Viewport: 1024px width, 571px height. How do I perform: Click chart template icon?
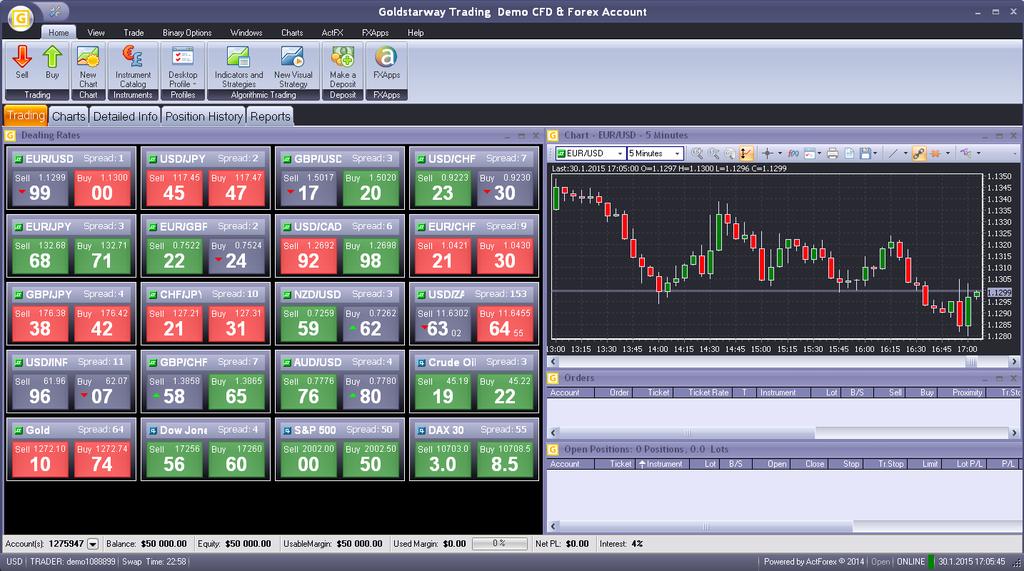(x=810, y=154)
